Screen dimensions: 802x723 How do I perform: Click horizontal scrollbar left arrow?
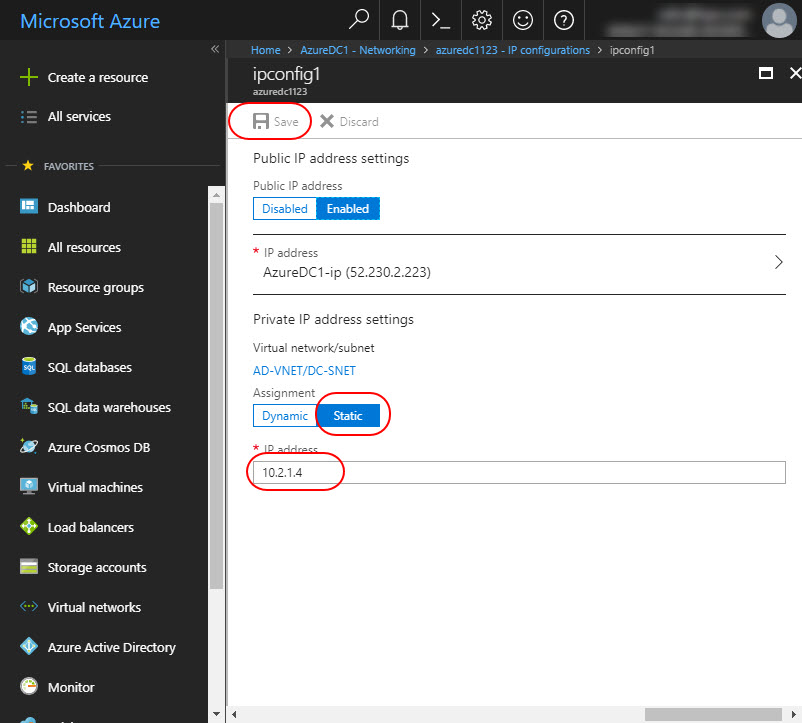(x=234, y=714)
